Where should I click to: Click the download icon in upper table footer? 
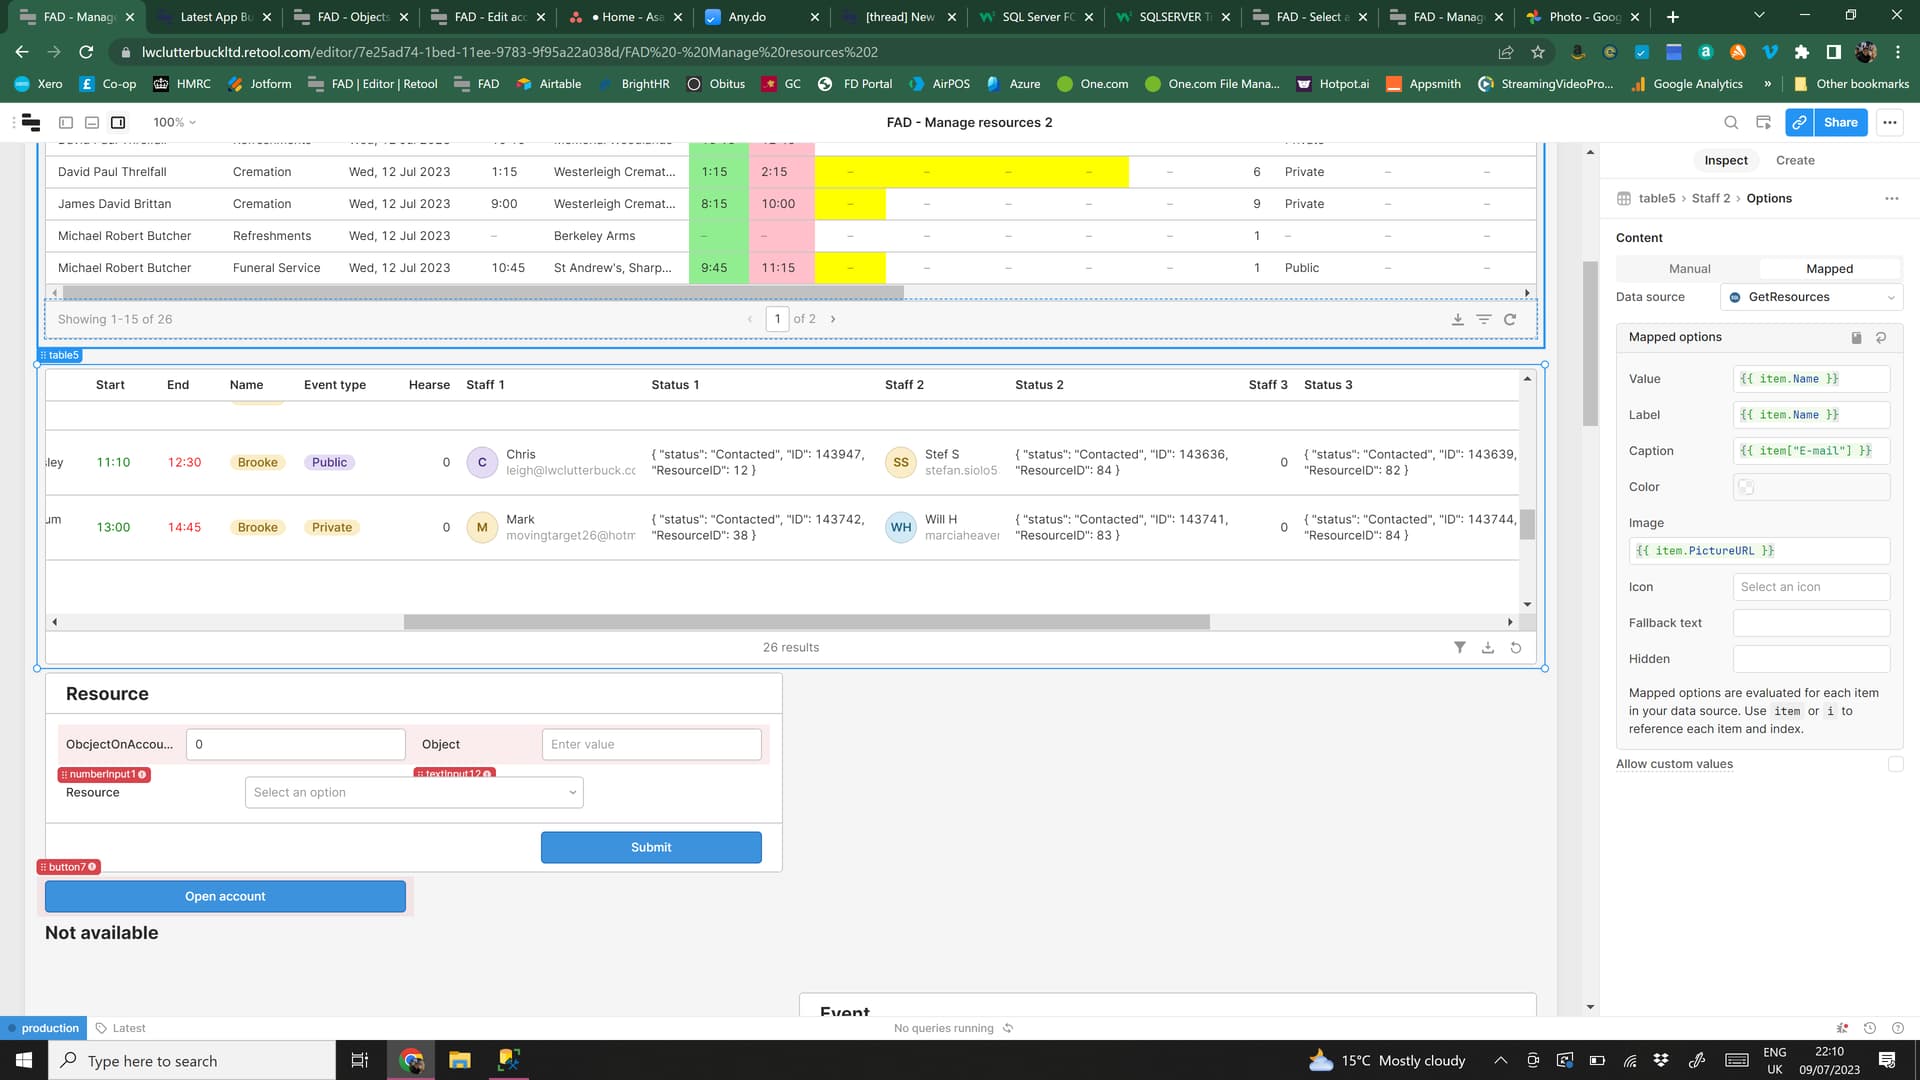[1458, 319]
